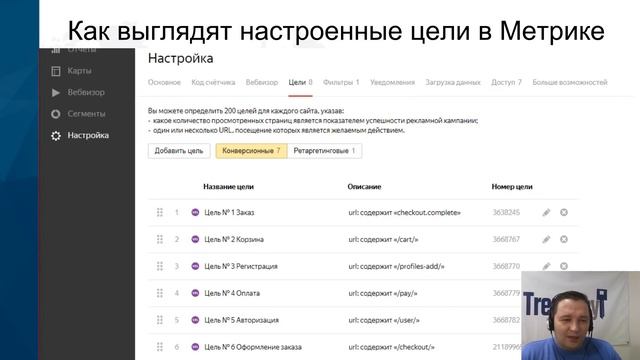Click description url: содержит «/profiles-add/»

(x=396, y=266)
